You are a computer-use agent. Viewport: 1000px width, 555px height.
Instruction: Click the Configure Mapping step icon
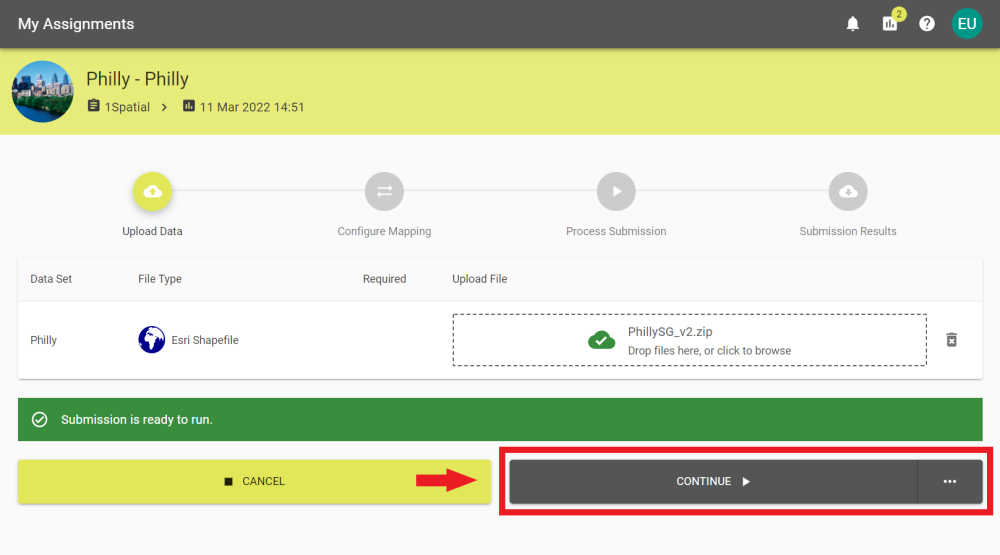pos(384,191)
